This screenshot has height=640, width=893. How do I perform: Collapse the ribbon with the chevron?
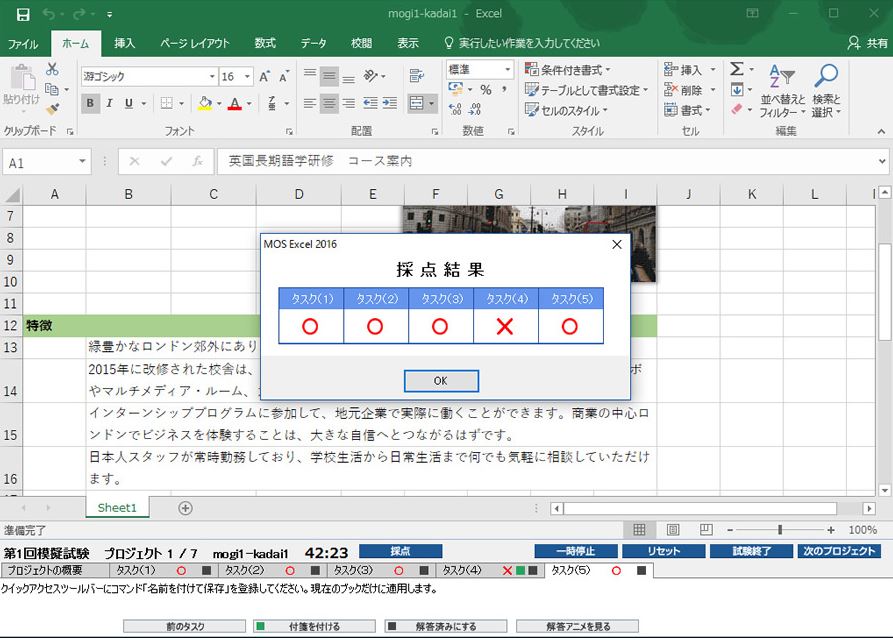[882, 132]
